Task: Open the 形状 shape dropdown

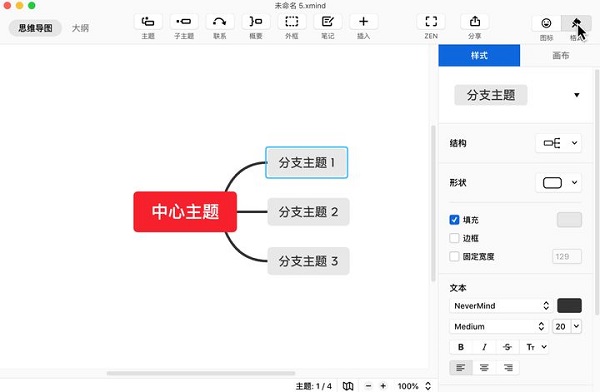Action: [x=558, y=183]
